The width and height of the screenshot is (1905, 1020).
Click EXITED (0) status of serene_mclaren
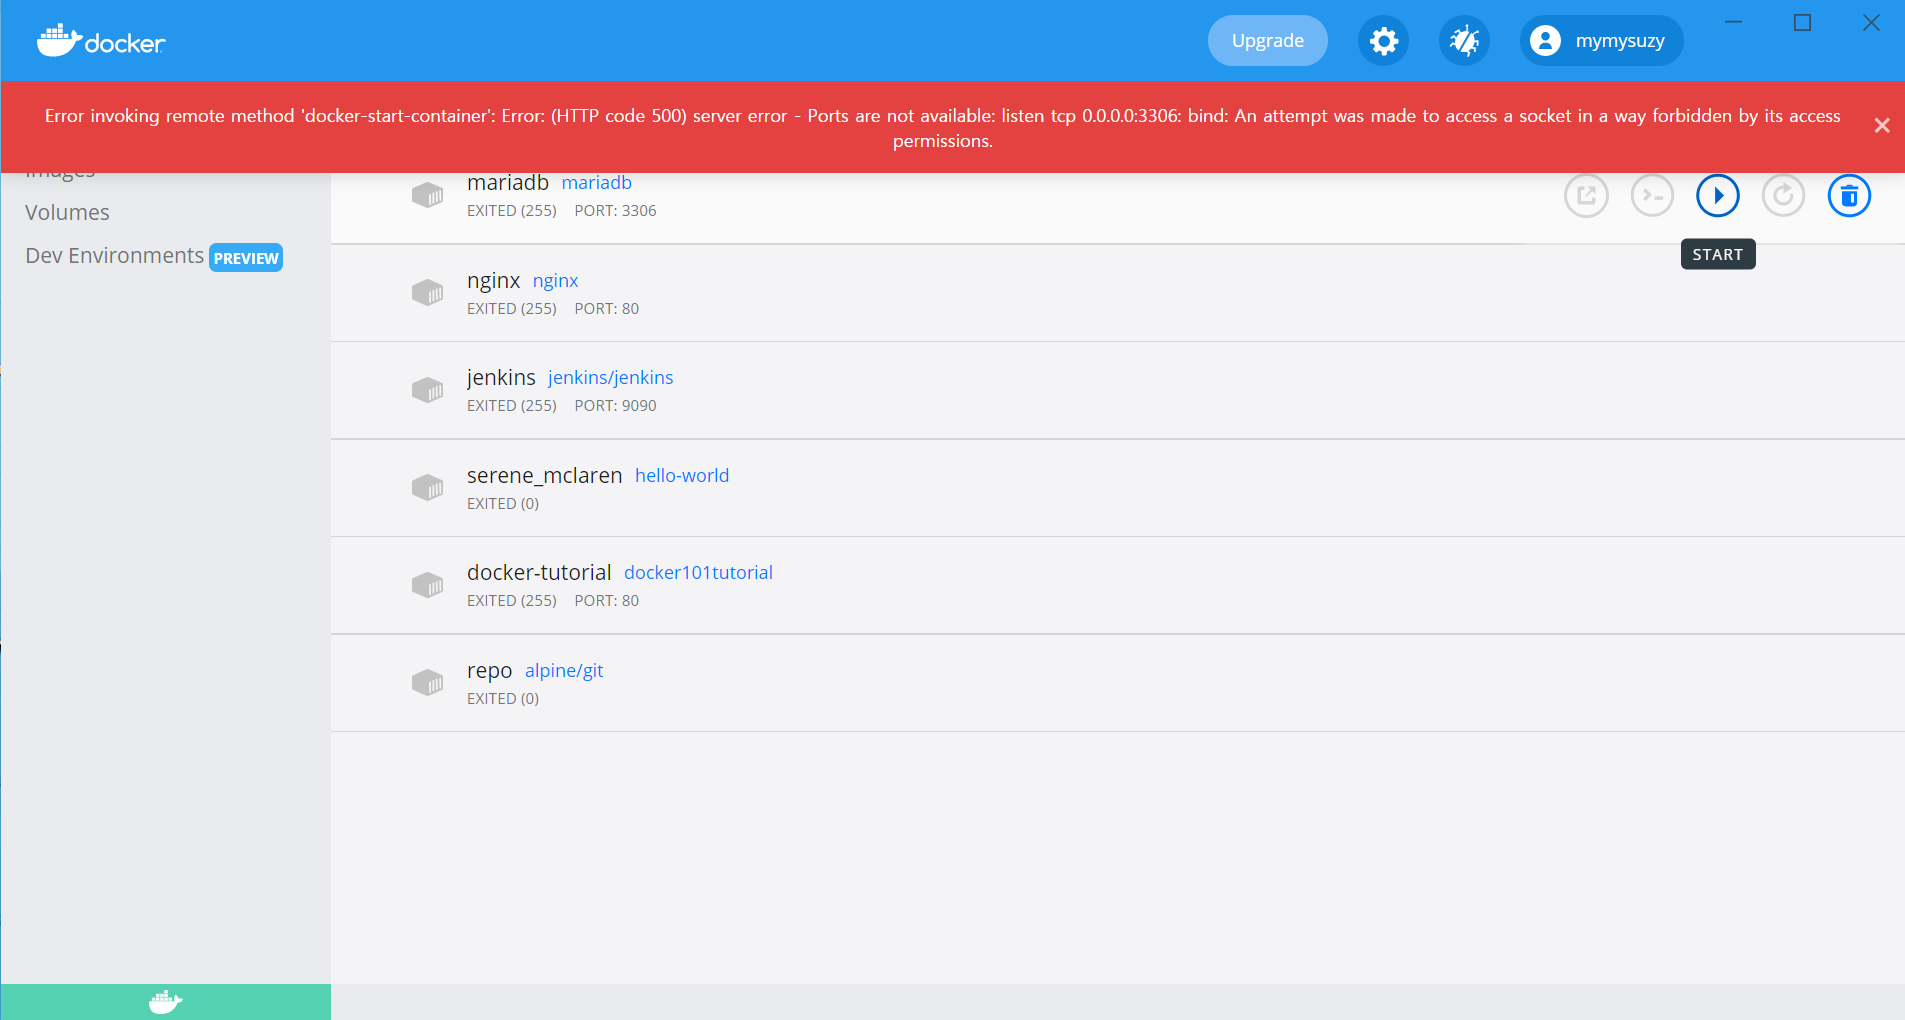[x=503, y=504]
